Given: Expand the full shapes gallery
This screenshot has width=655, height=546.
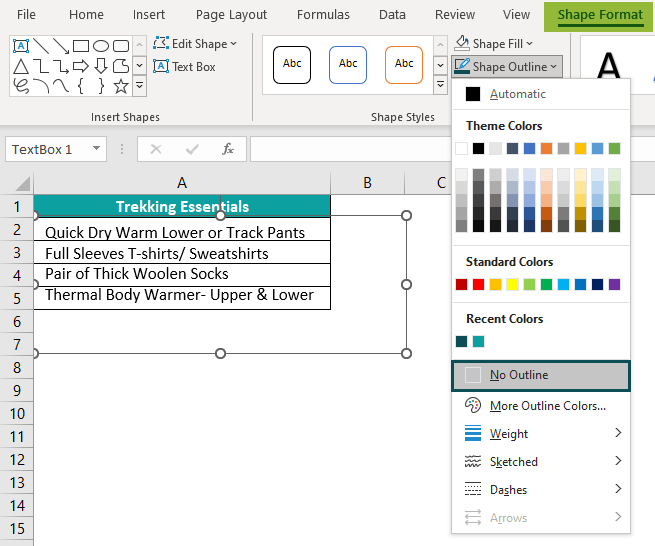Looking at the screenshot, I should pyautogui.click(x=140, y=86).
